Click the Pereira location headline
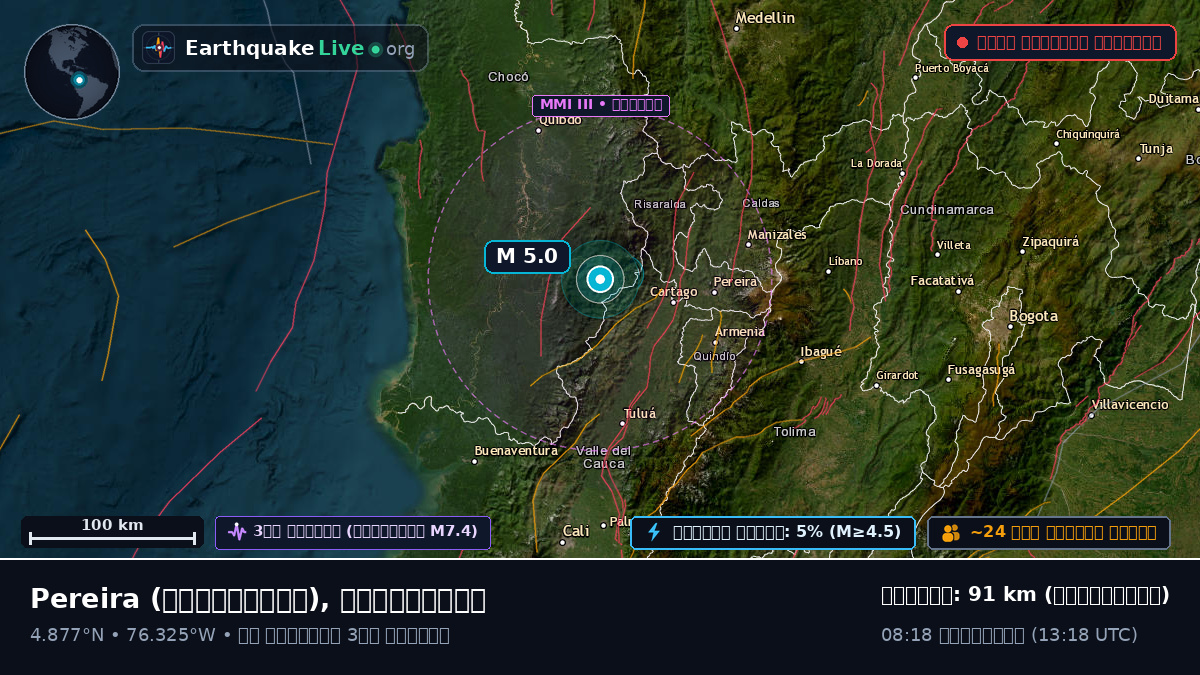 click(x=258, y=599)
